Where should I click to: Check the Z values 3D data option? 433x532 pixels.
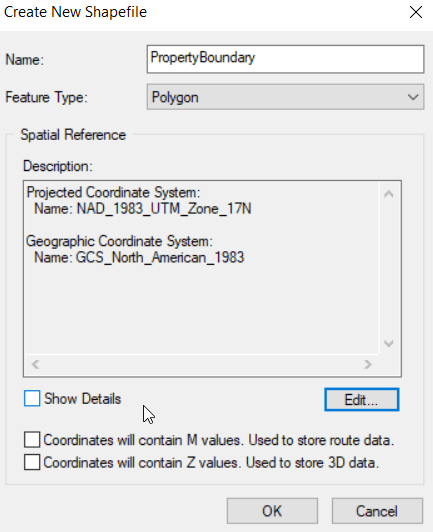(32, 462)
